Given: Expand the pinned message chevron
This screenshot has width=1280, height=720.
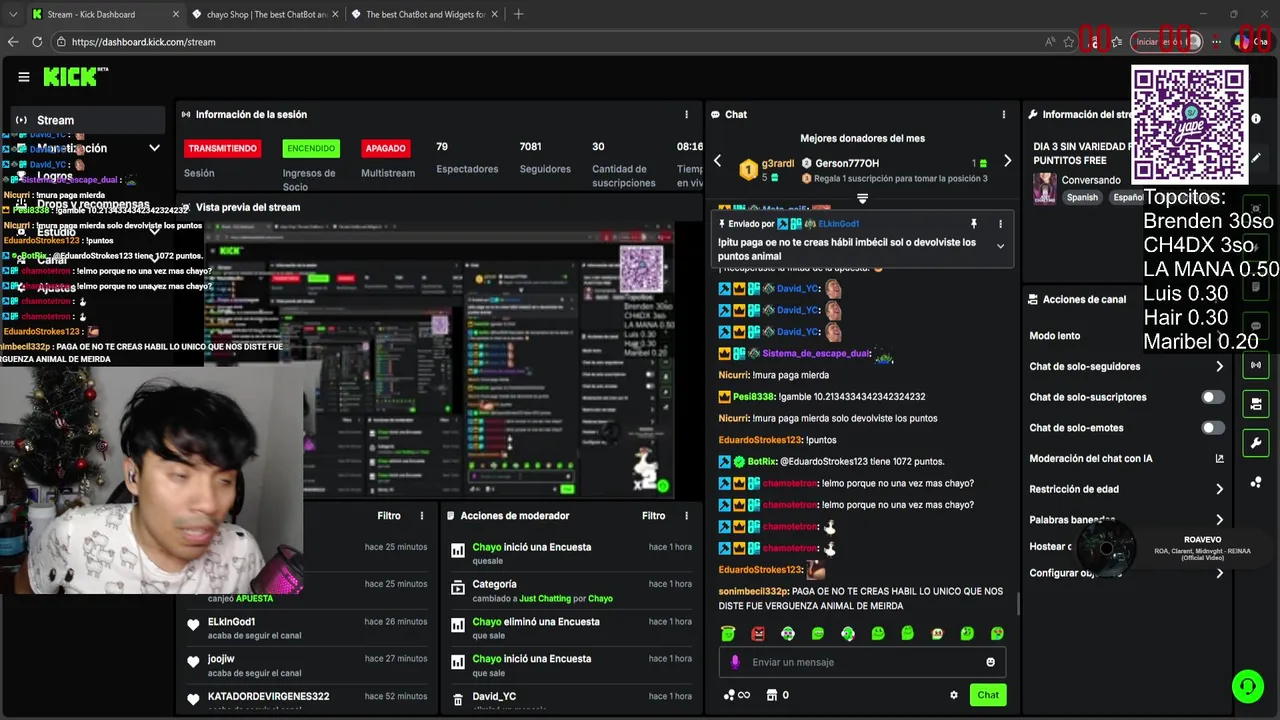Looking at the screenshot, I should coord(1001,246).
